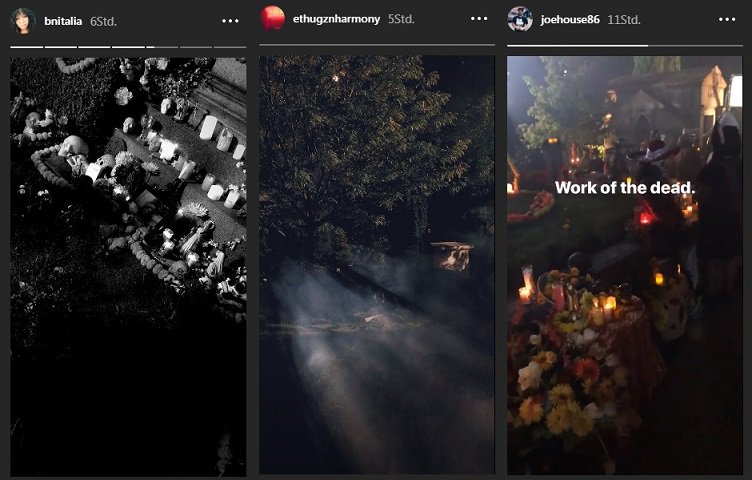
Task: Tap the black-and-white altar story image by bnitalia
Action: coord(129,267)
